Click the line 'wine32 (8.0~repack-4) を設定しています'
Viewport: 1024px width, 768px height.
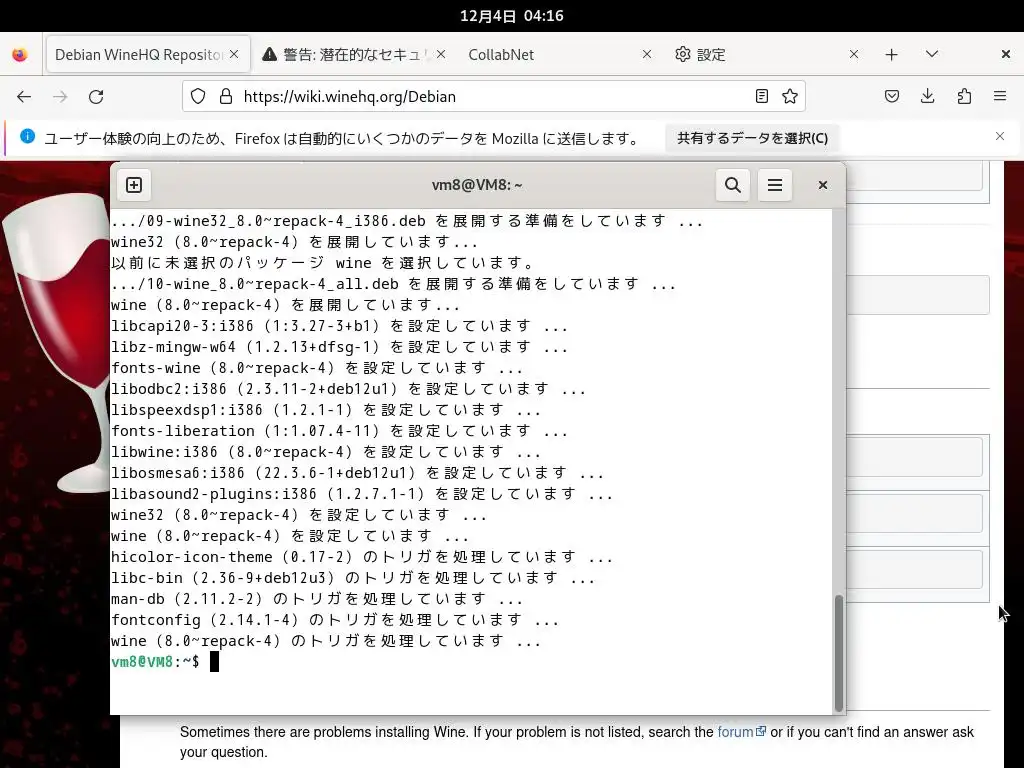point(299,515)
